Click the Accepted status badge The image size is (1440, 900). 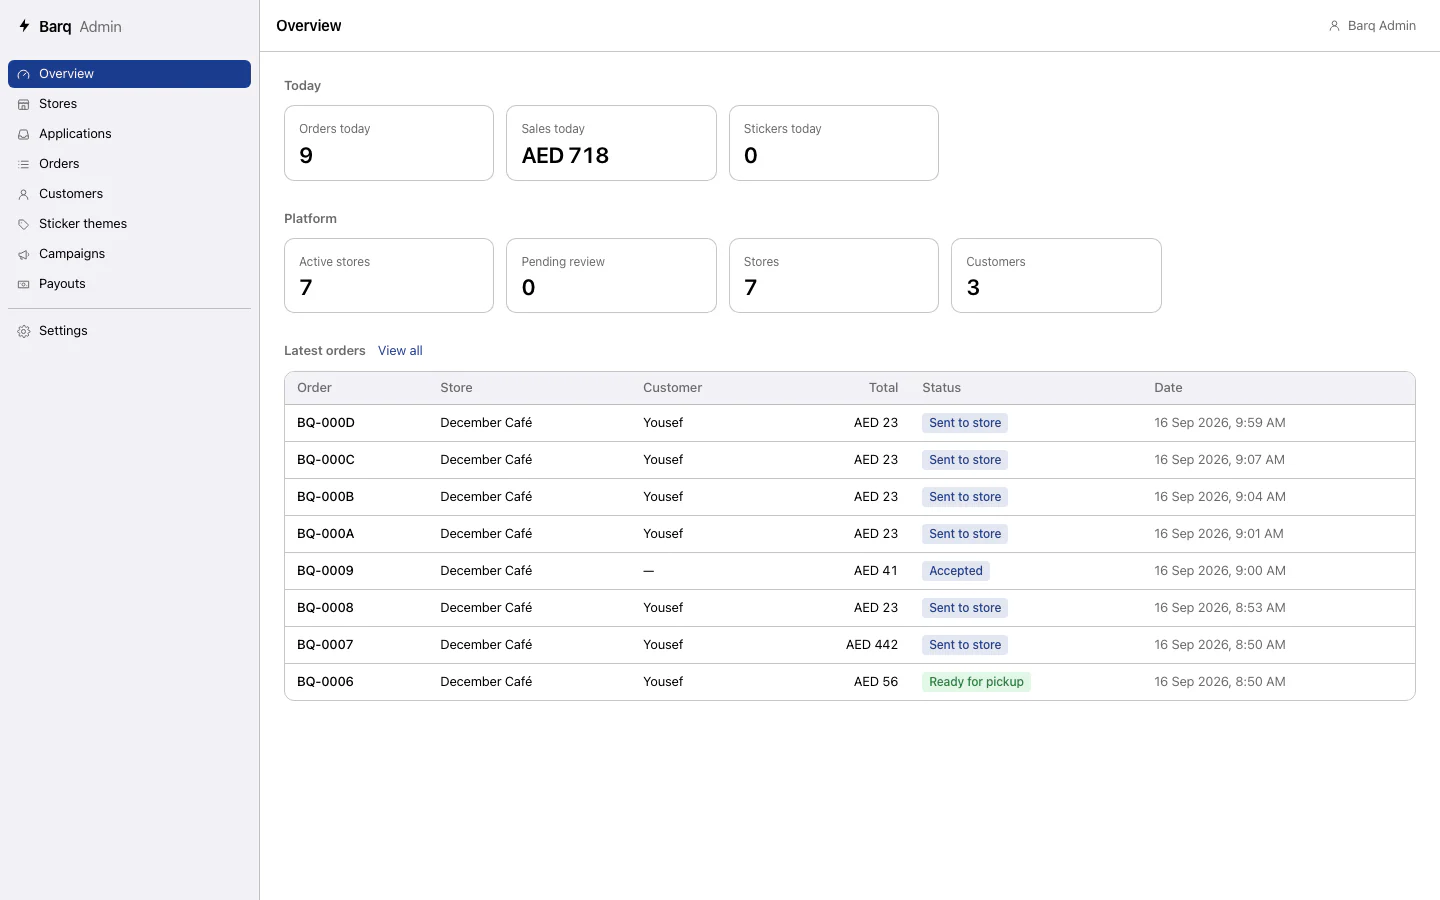[956, 571]
